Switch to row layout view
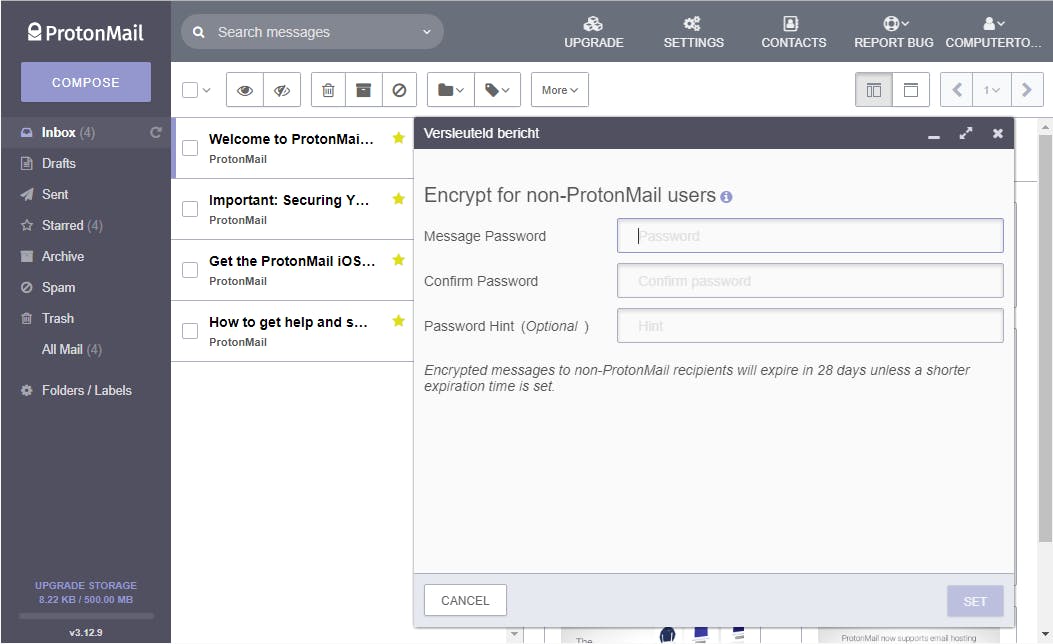Viewport: 1053px width, 644px height. point(911,90)
